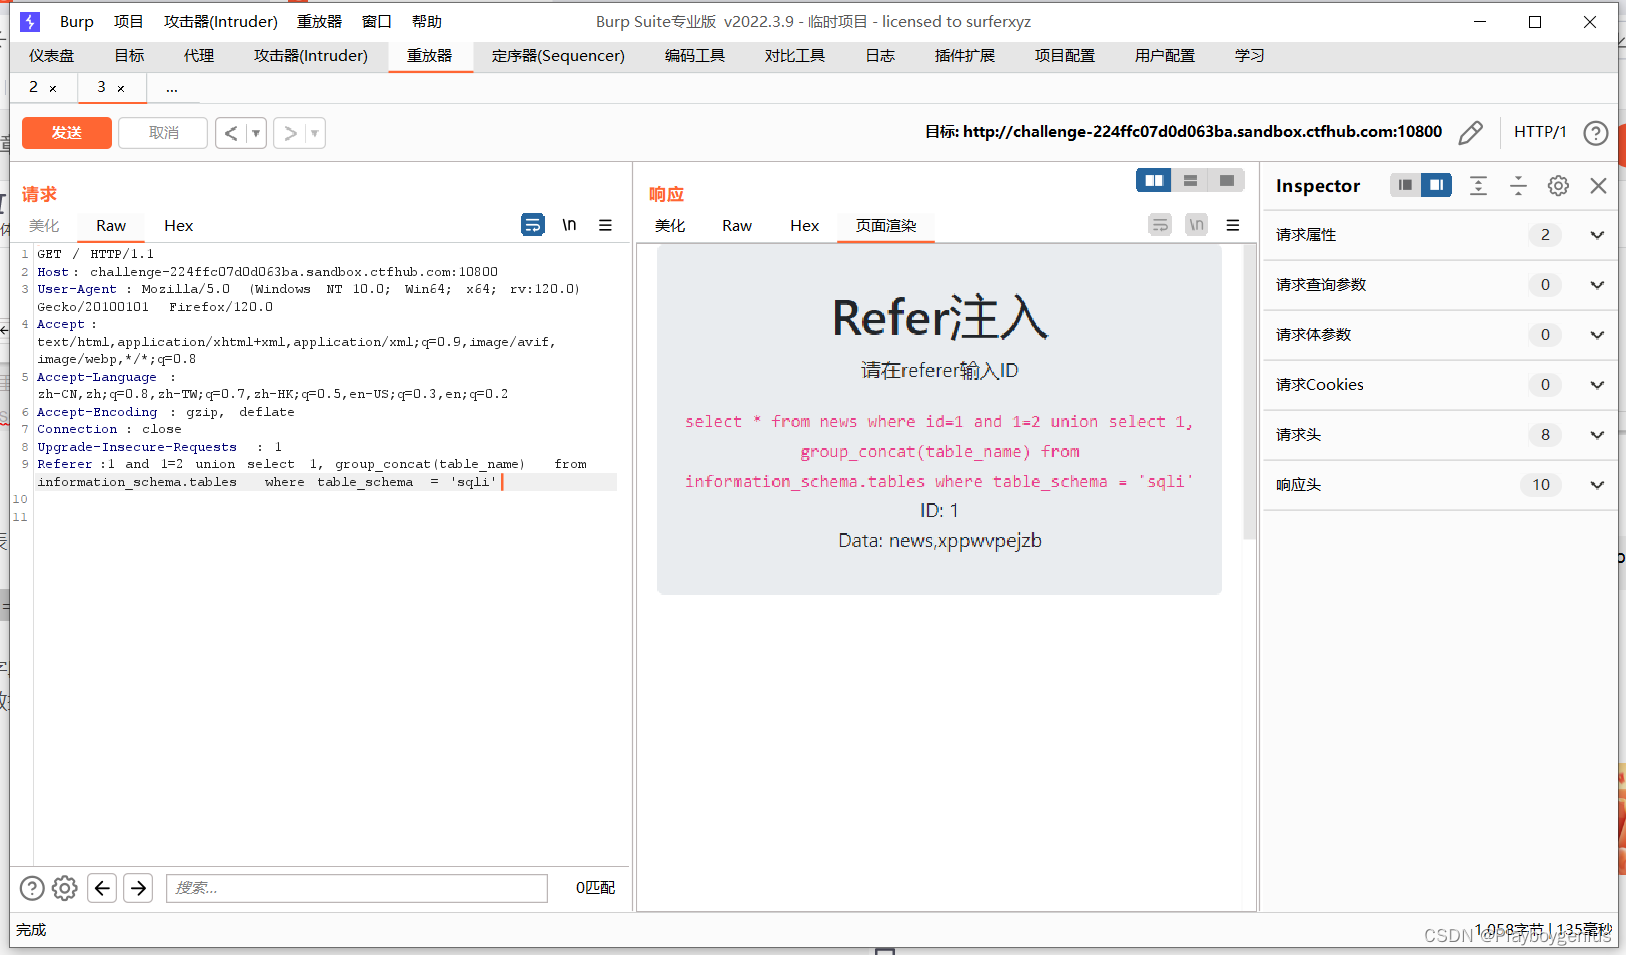
Task: Open search settings gear icon
Action: [x=65, y=888]
